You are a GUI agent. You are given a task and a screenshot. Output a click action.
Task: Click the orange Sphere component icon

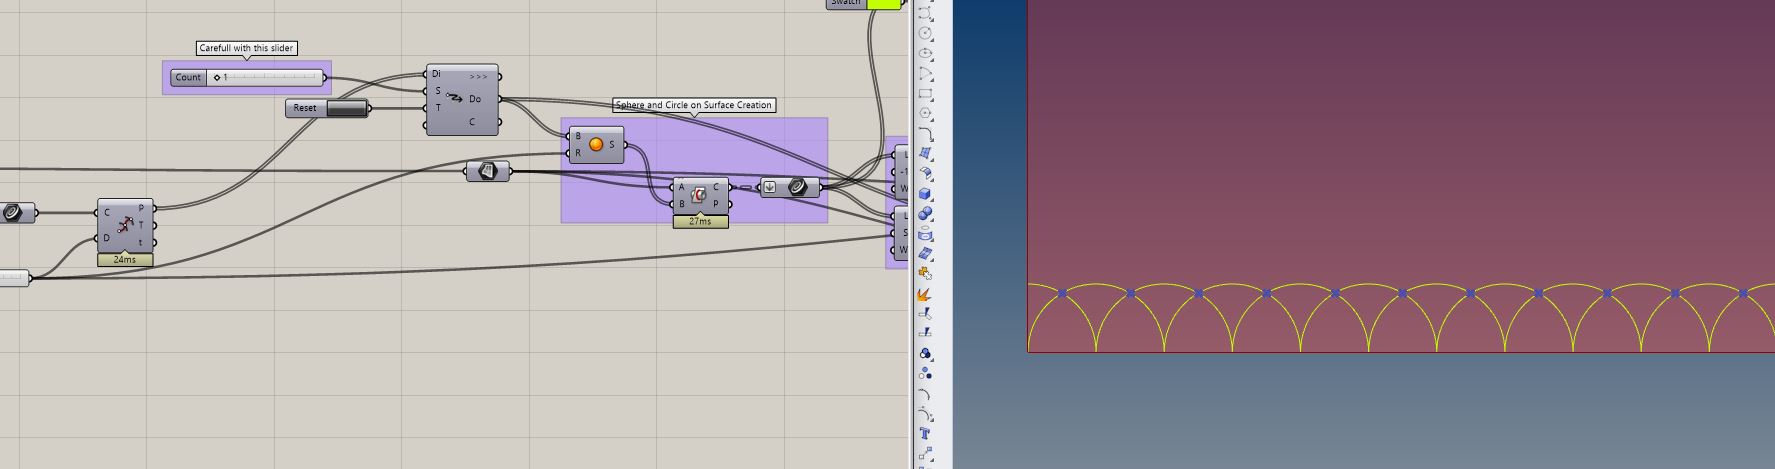click(596, 145)
